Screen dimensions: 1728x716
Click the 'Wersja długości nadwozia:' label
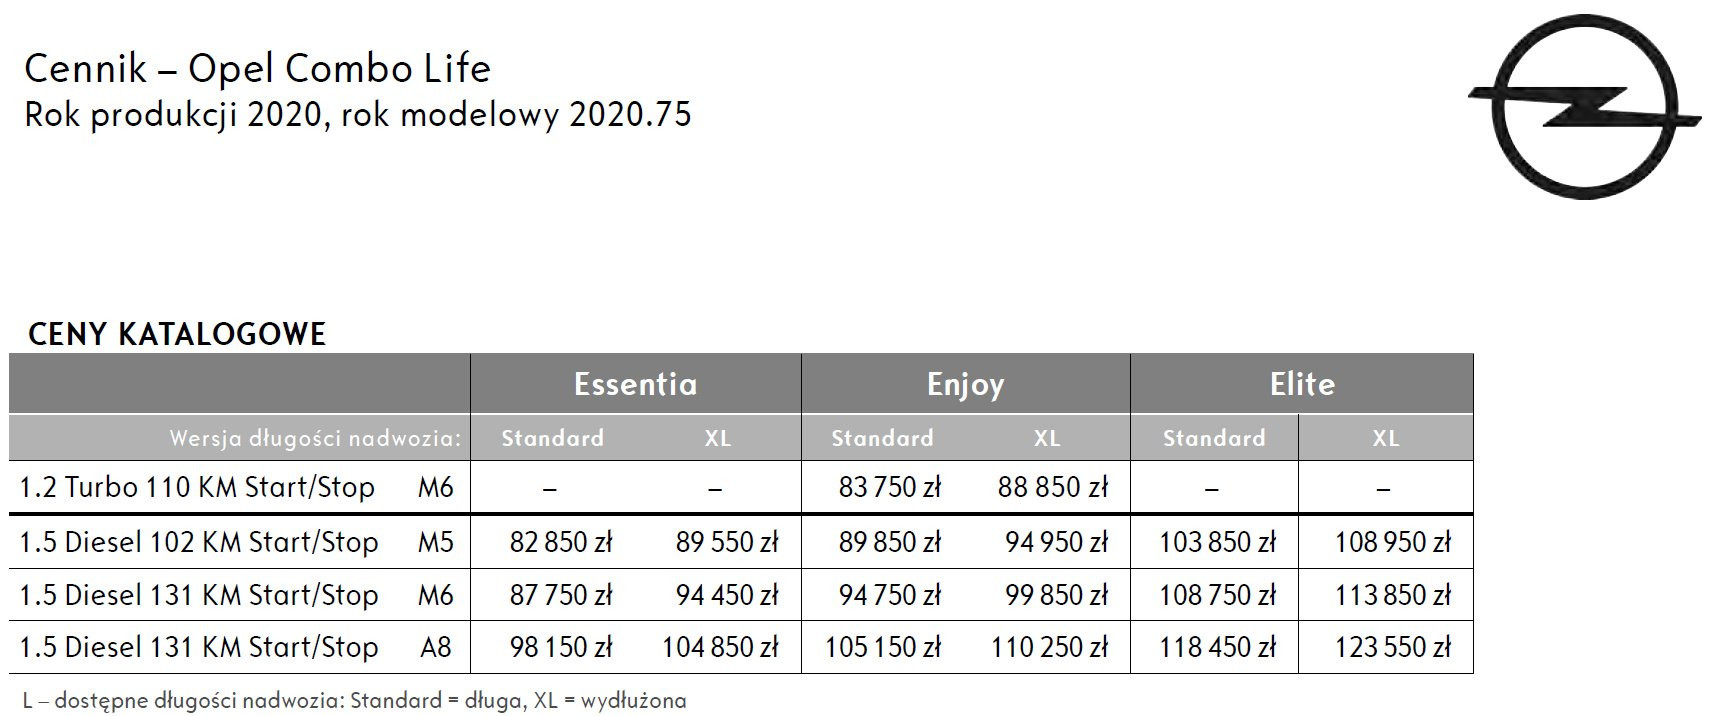(x=315, y=438)
